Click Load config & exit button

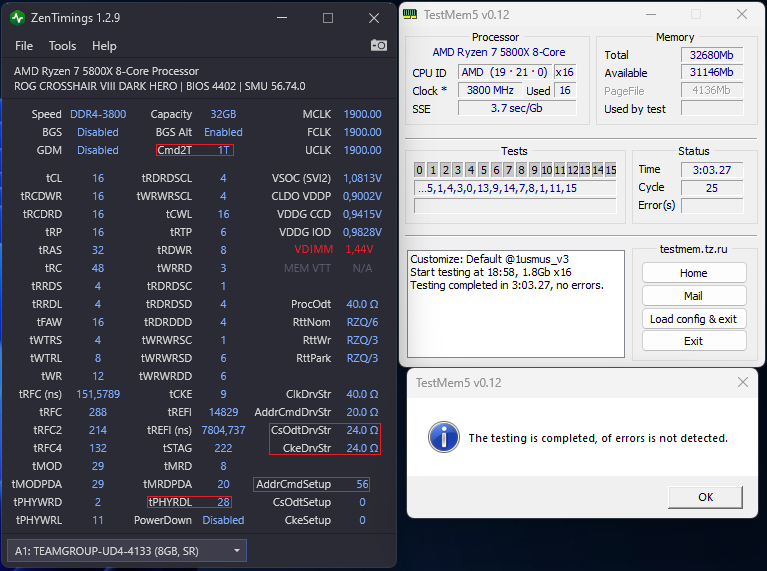coord(694,319)
